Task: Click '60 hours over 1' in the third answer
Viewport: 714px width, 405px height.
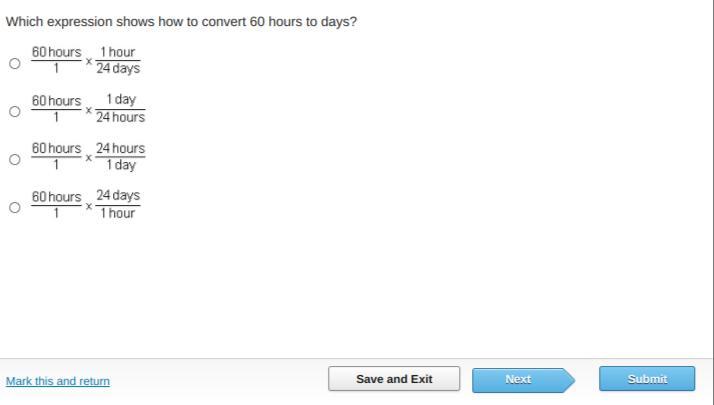Action: point(56,157)
